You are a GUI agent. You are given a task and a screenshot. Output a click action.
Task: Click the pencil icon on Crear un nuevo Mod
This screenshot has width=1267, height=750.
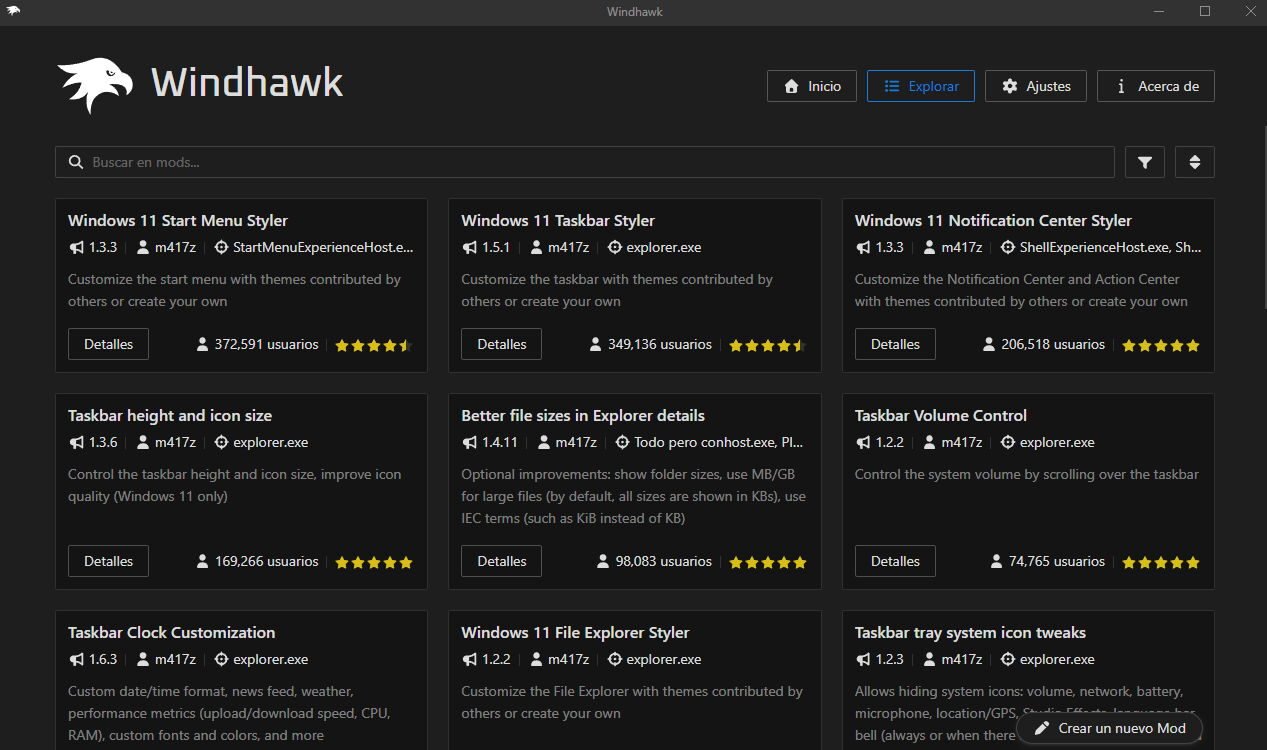point(1042,728)
